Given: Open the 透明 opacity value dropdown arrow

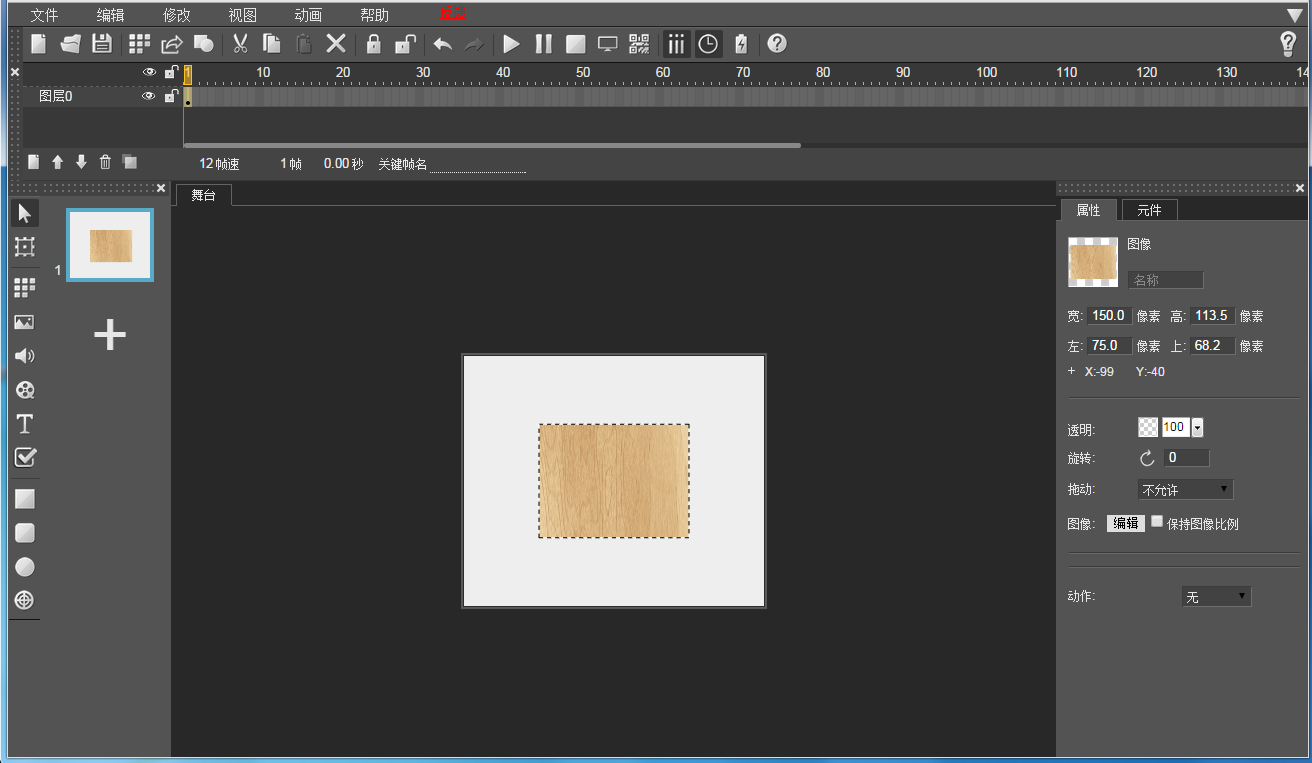Looking at the screenshot, I should point(1197,428).
